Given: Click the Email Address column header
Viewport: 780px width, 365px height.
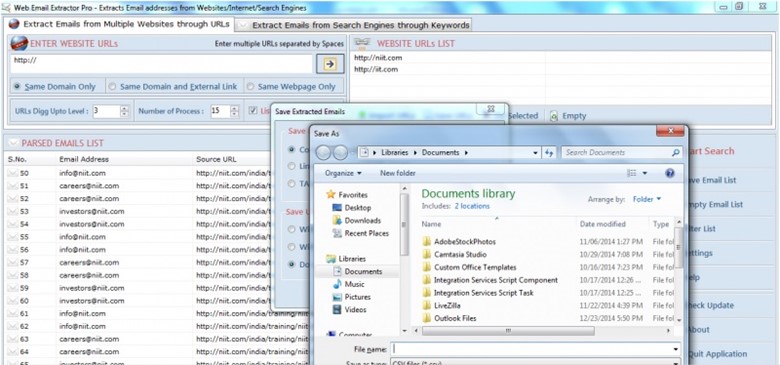Looking at the screenshot, I should 84,160.
